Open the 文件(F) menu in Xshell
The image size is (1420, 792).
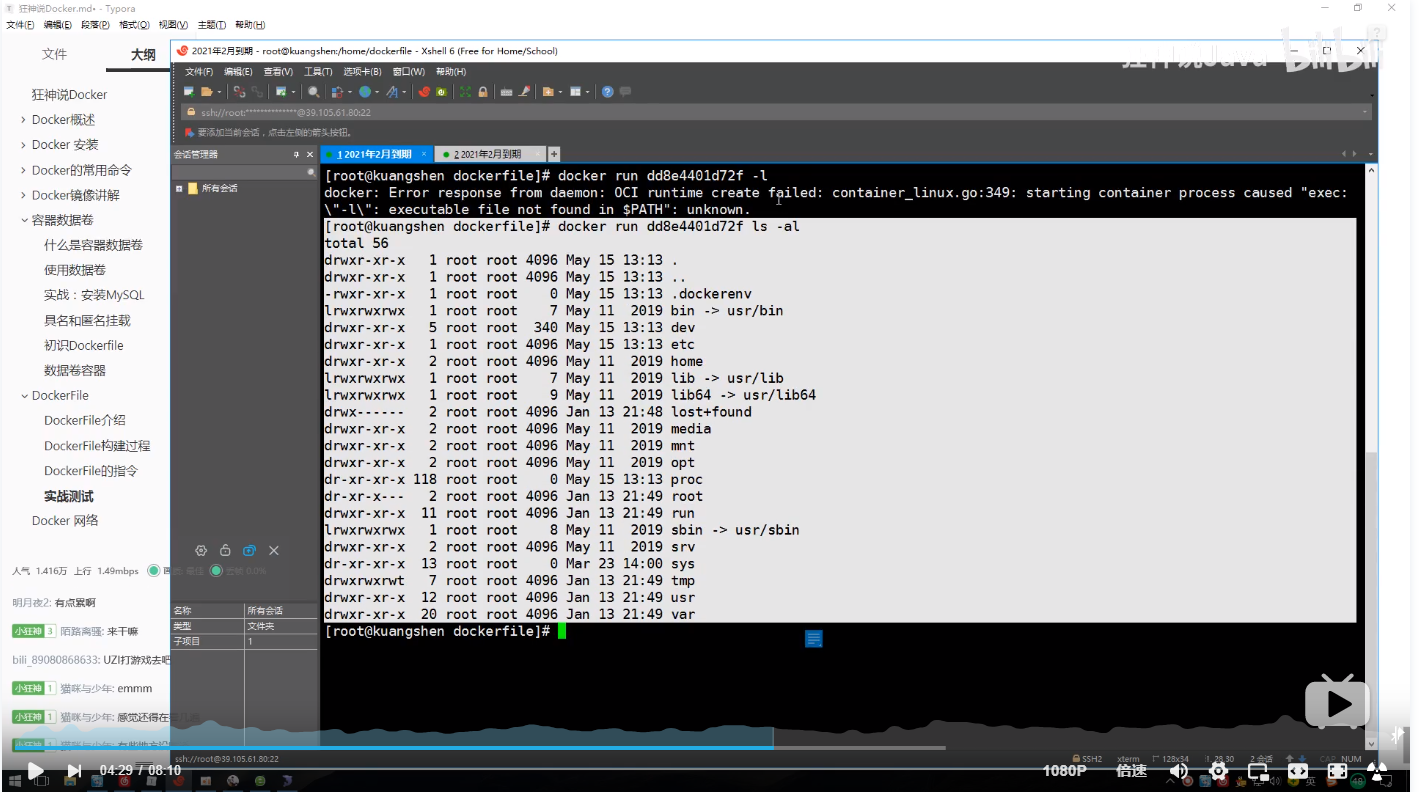(x=199, y=71)
